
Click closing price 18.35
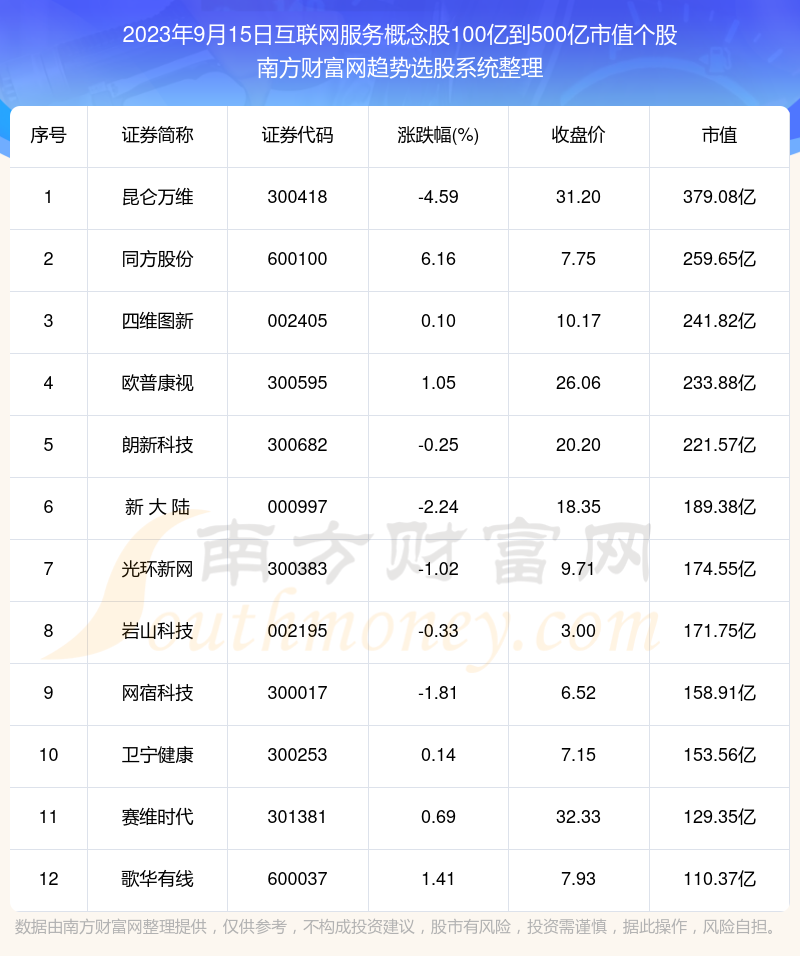pos(578,507)
